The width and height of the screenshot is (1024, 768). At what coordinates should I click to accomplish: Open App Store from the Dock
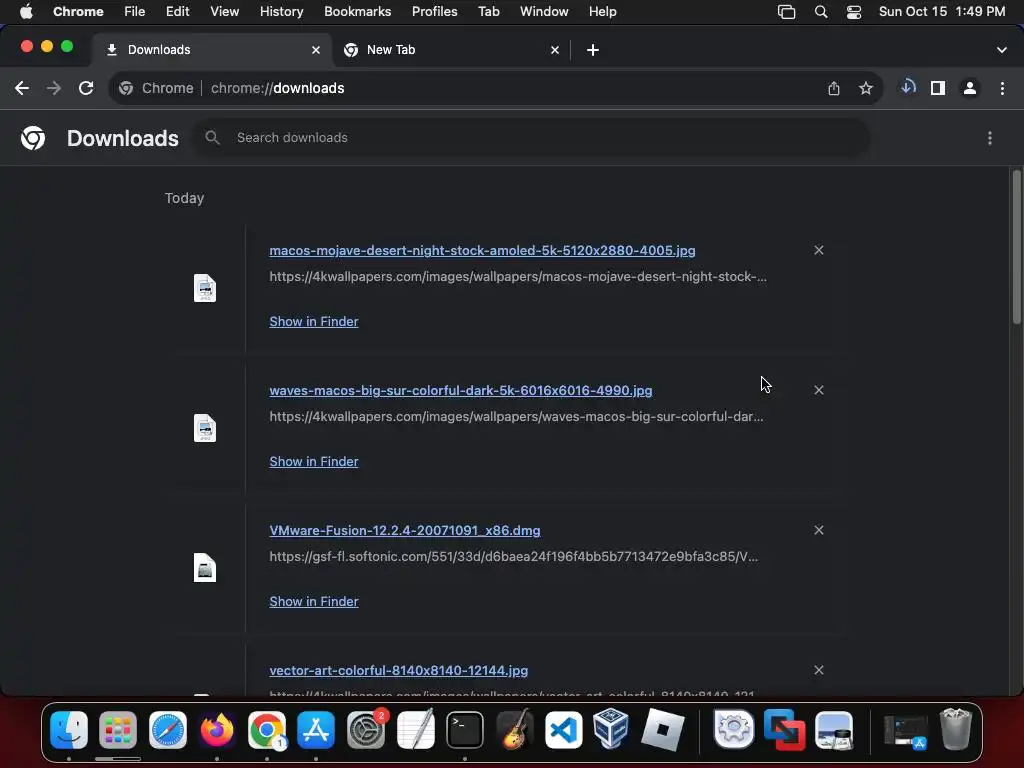pyautogui.click(x=316, y=729)
